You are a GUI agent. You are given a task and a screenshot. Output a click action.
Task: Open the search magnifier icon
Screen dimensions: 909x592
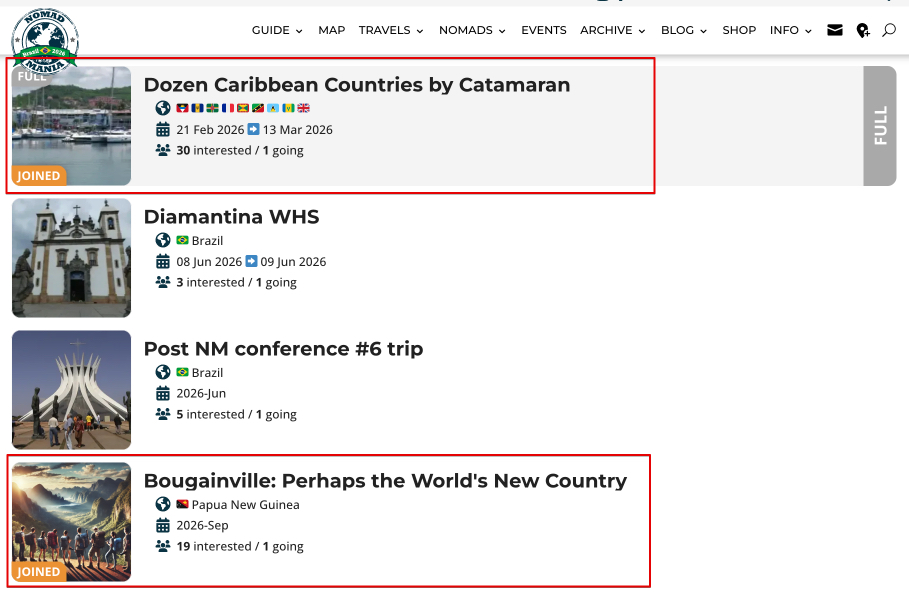889,30
